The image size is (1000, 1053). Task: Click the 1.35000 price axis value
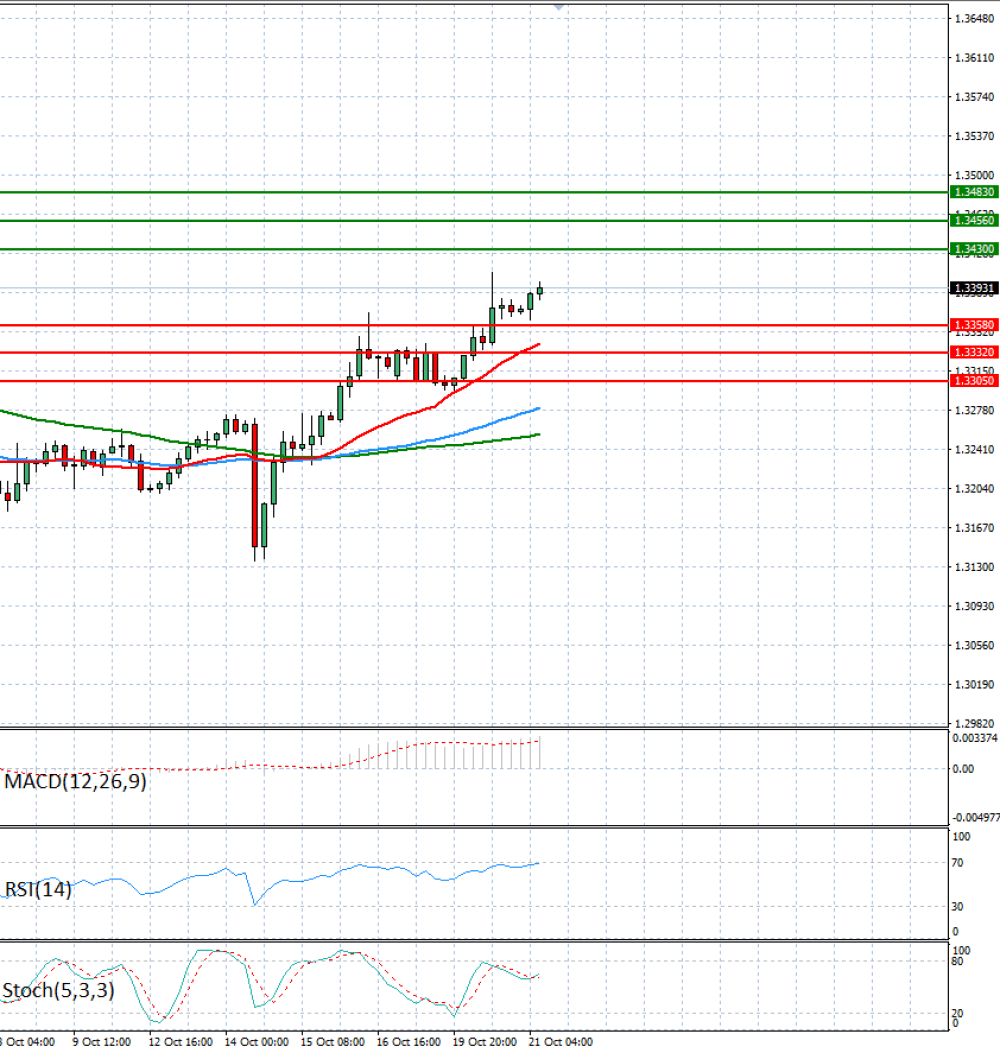tap(974, 175)
